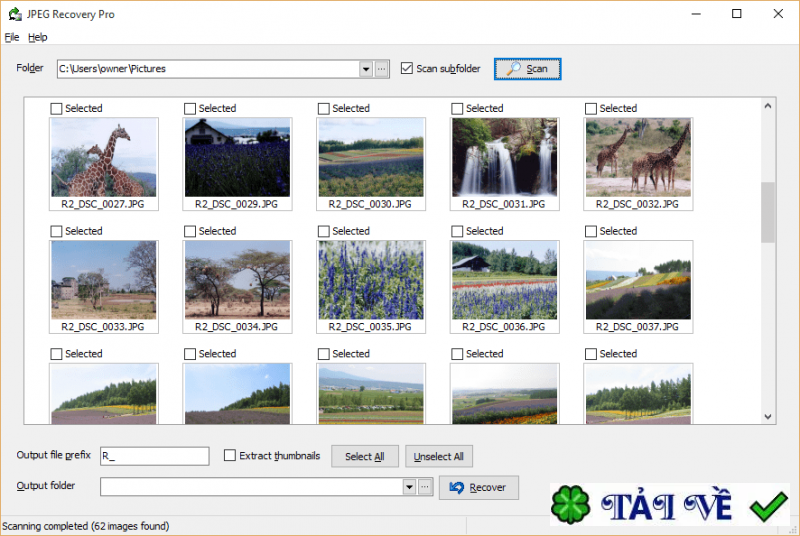
Task: Open the Help menu
Action: coord(38,37)
